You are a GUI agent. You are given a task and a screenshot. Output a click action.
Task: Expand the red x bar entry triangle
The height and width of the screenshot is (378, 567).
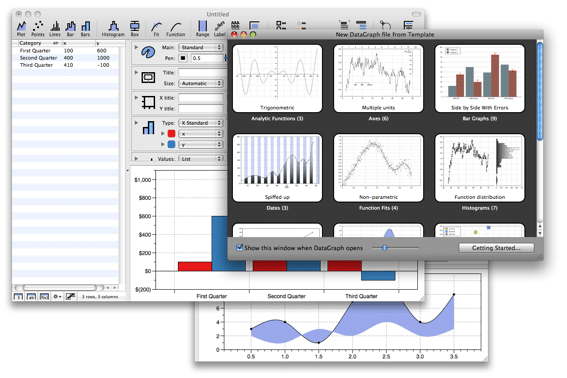click(163, 133)
